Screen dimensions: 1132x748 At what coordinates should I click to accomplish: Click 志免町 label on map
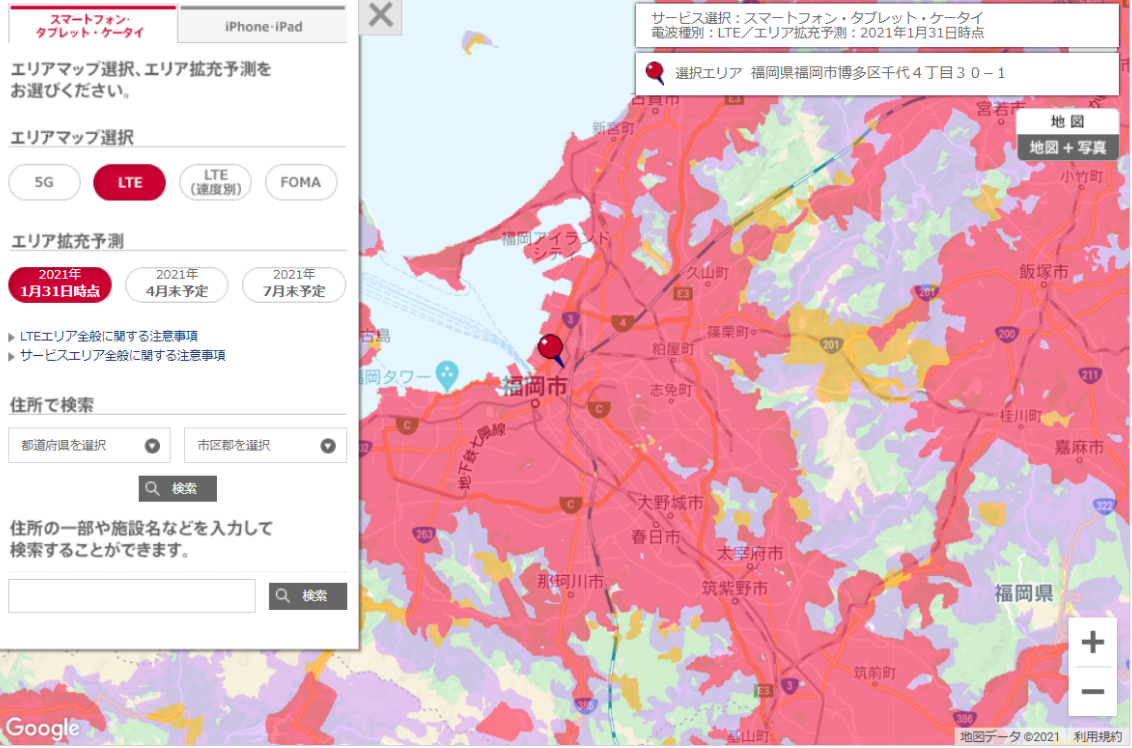[671, 391]
